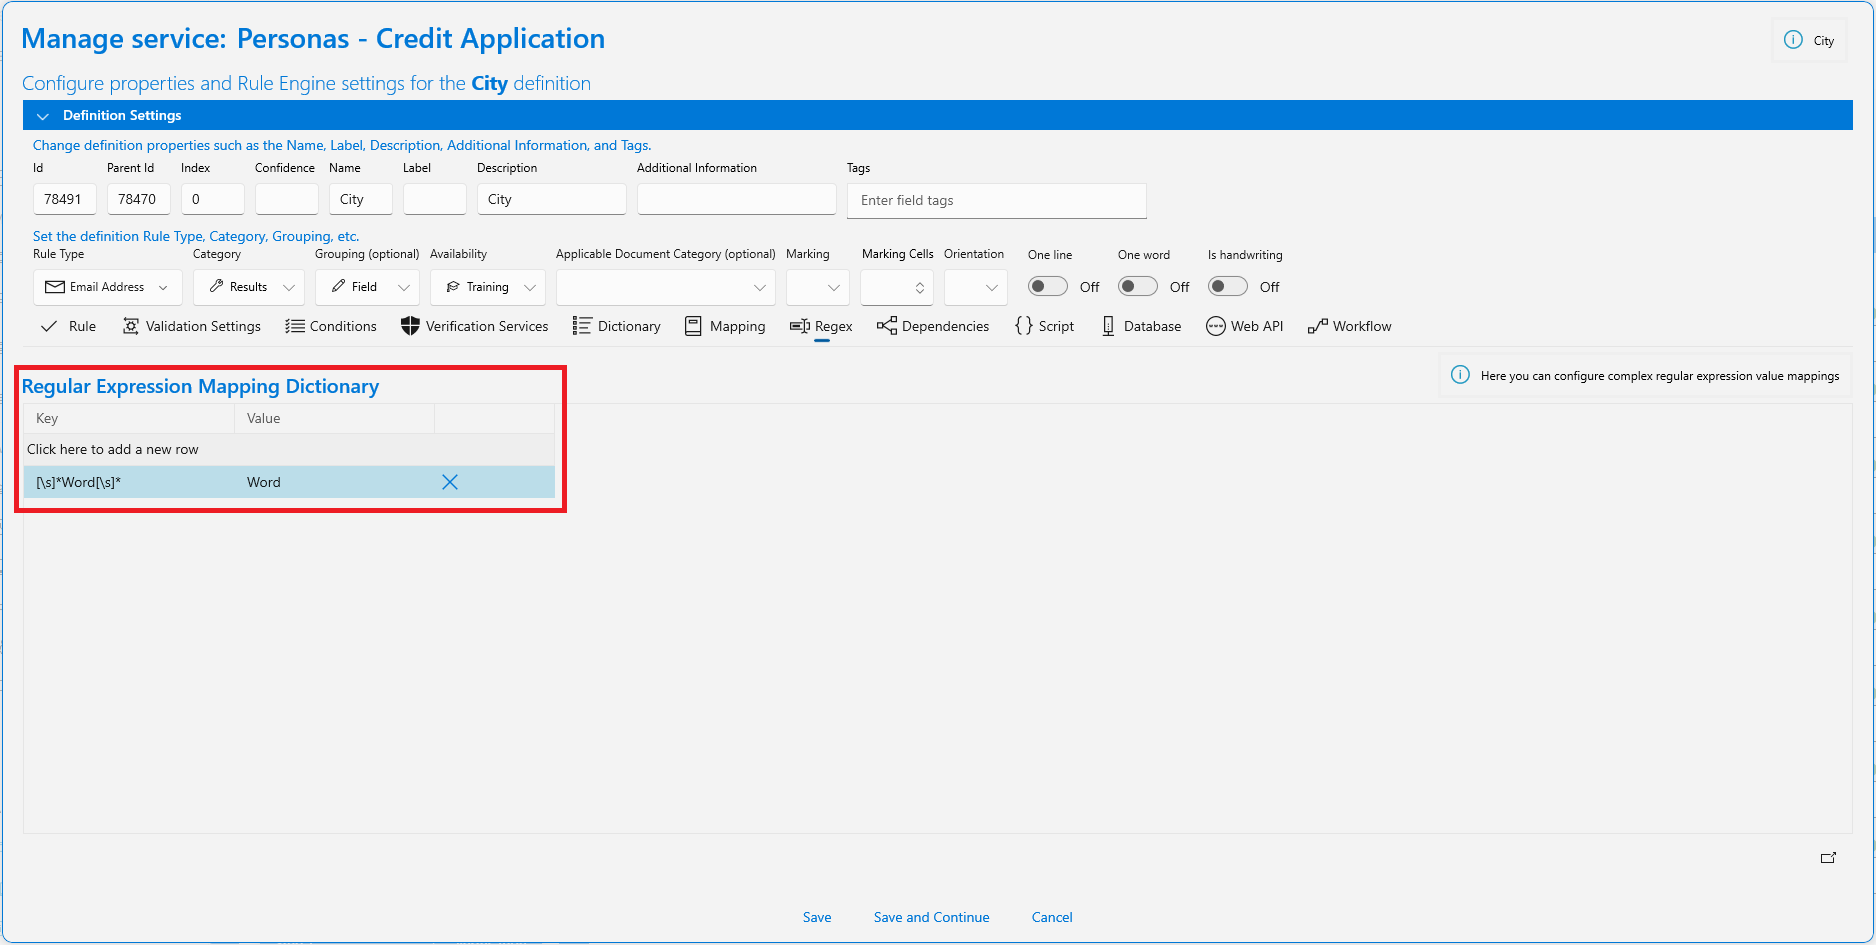Delete the [\s]*Word[\s]* row with X
1876x945 pixels.
tap(450, 482)
